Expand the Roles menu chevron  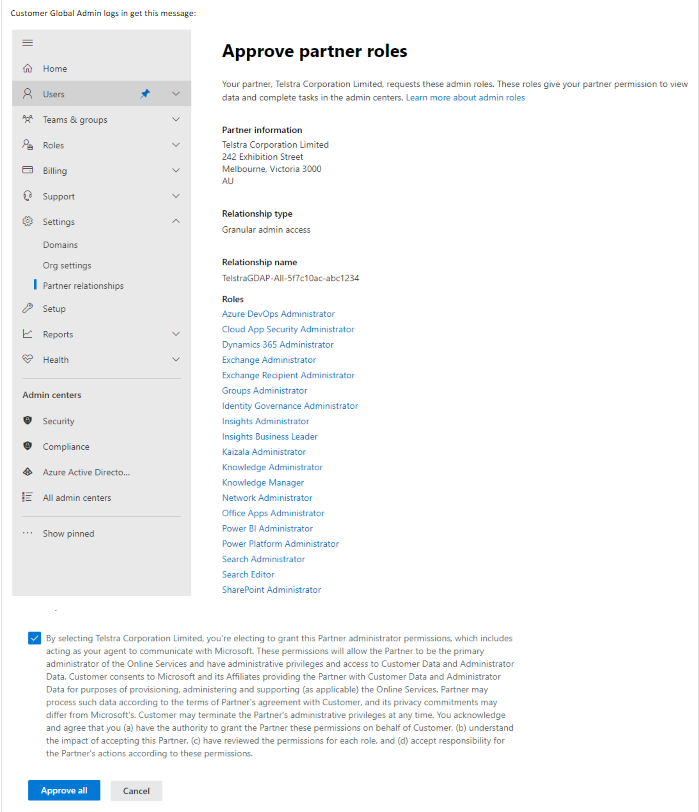click(x=176, y=145)
